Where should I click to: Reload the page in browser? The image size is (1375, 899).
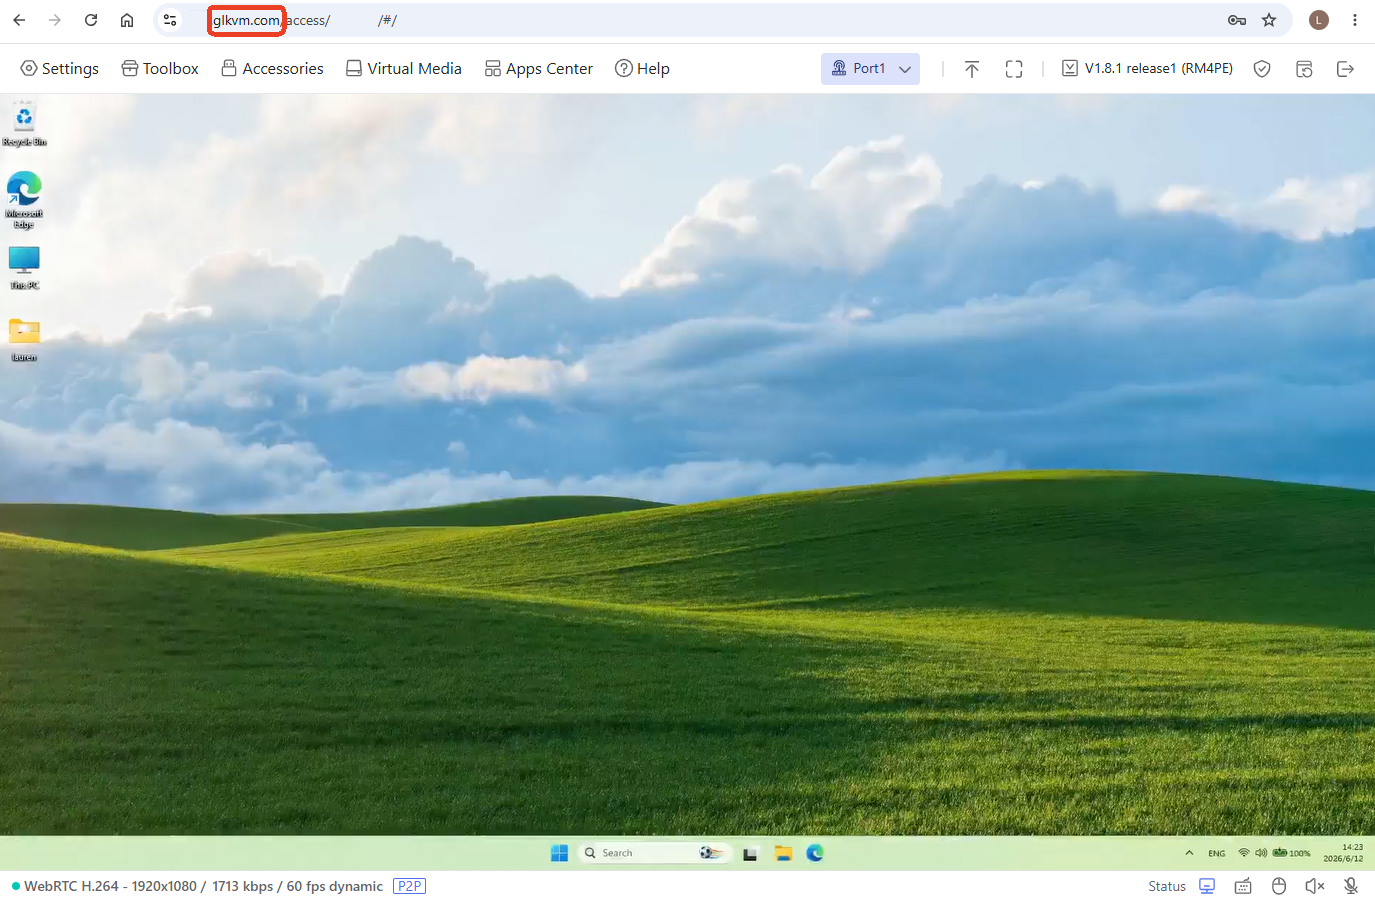click(91, 20)
